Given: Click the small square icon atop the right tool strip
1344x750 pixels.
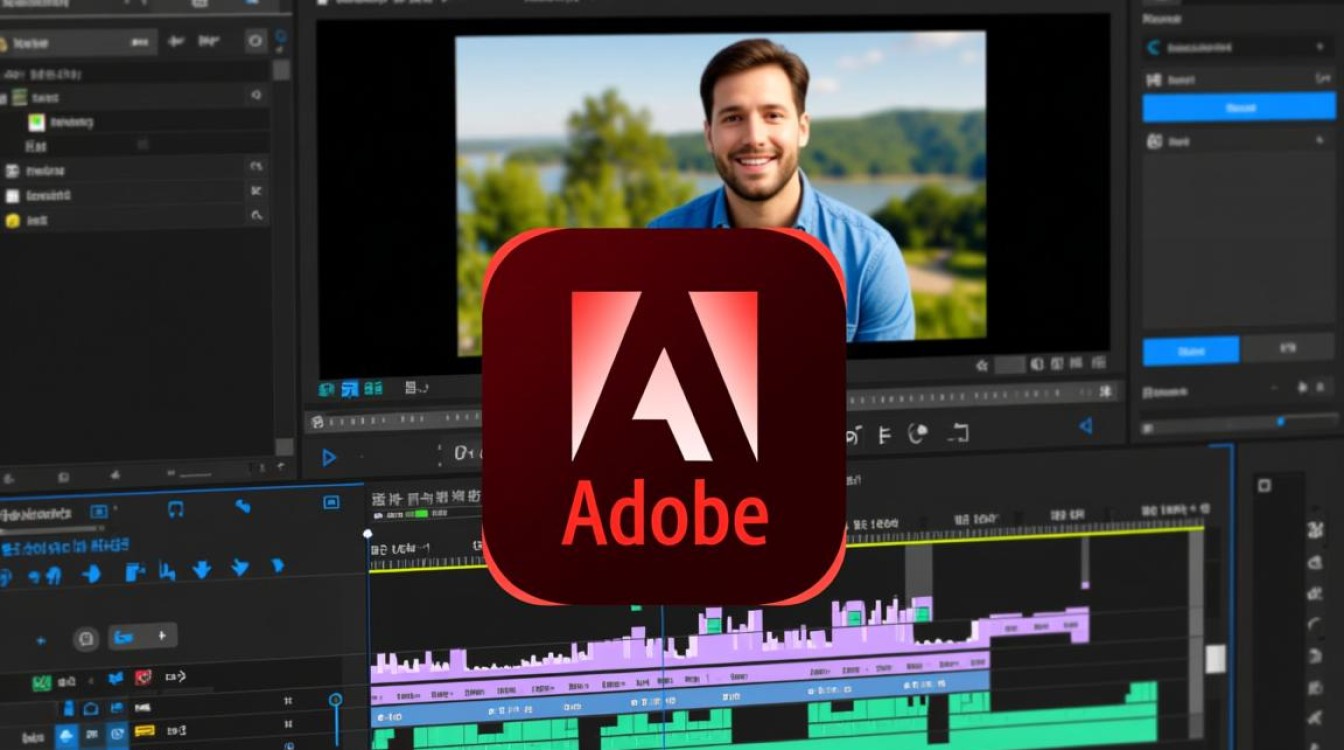Looking at the screenshot, I should (1264, 486).
